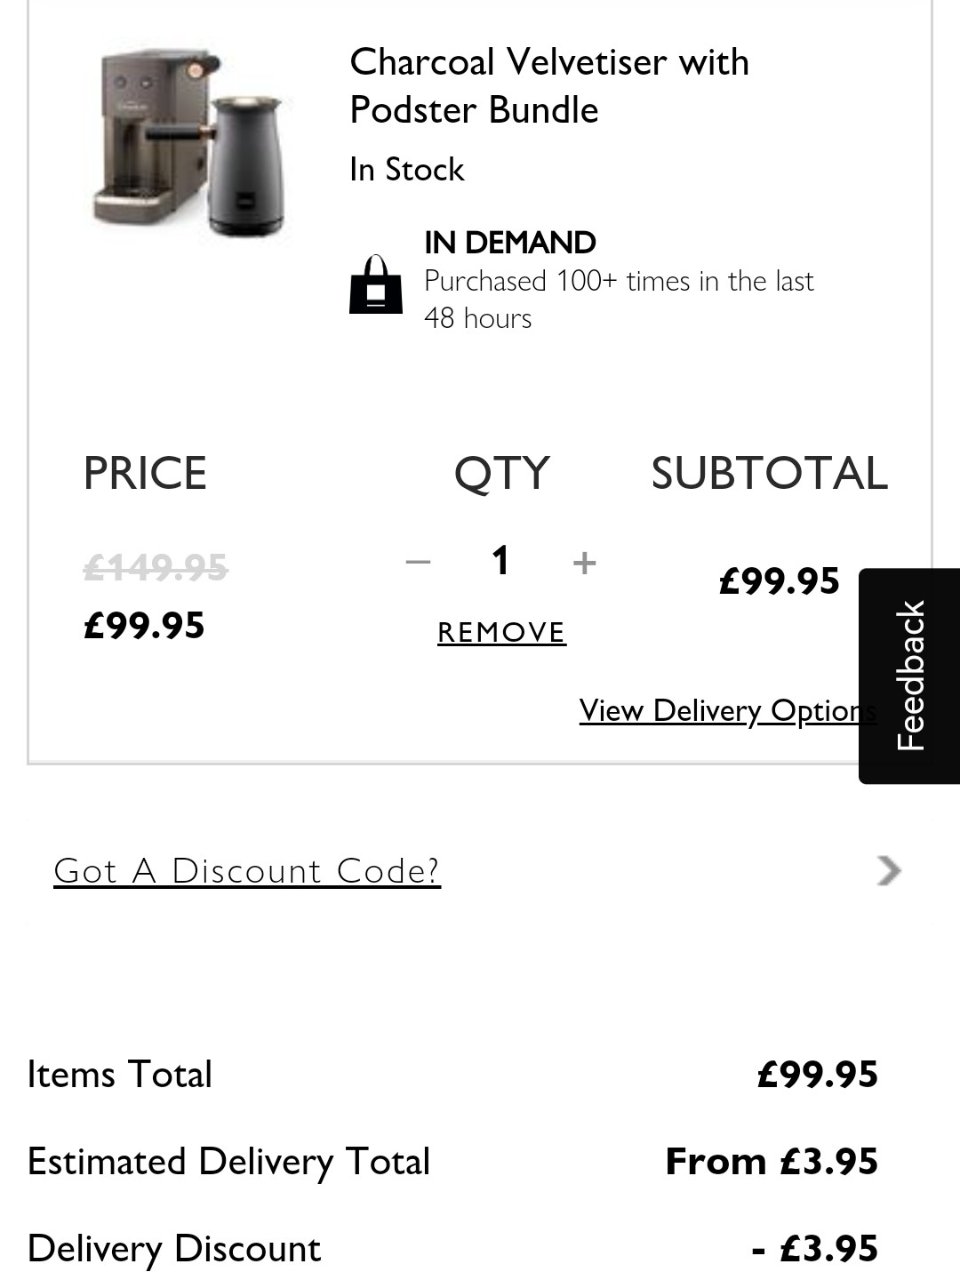Click the Items Total £99.95 amount

(x=817, y=1074)
